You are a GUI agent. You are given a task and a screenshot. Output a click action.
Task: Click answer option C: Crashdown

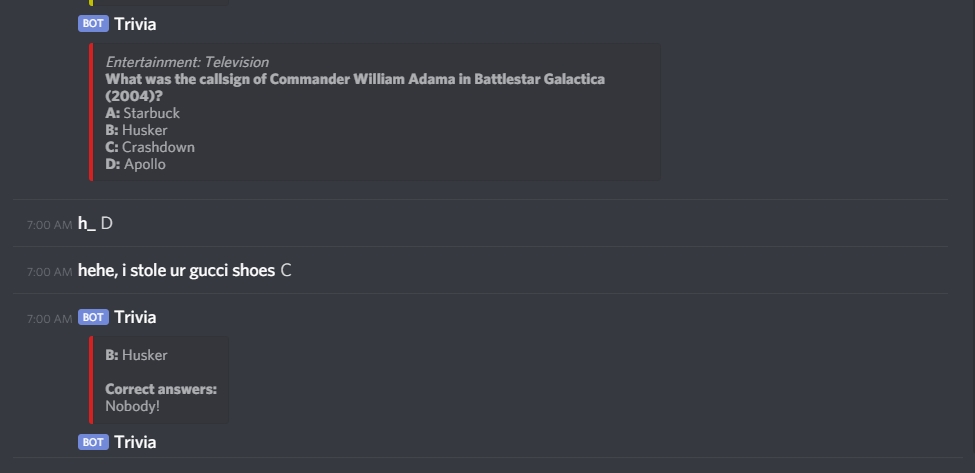pos(150,147)
